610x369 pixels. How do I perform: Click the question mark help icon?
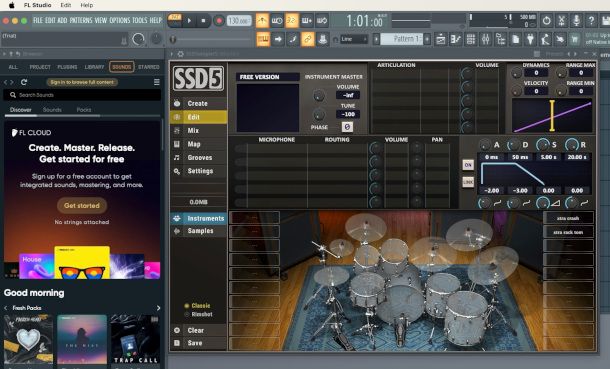pos(591,21)
